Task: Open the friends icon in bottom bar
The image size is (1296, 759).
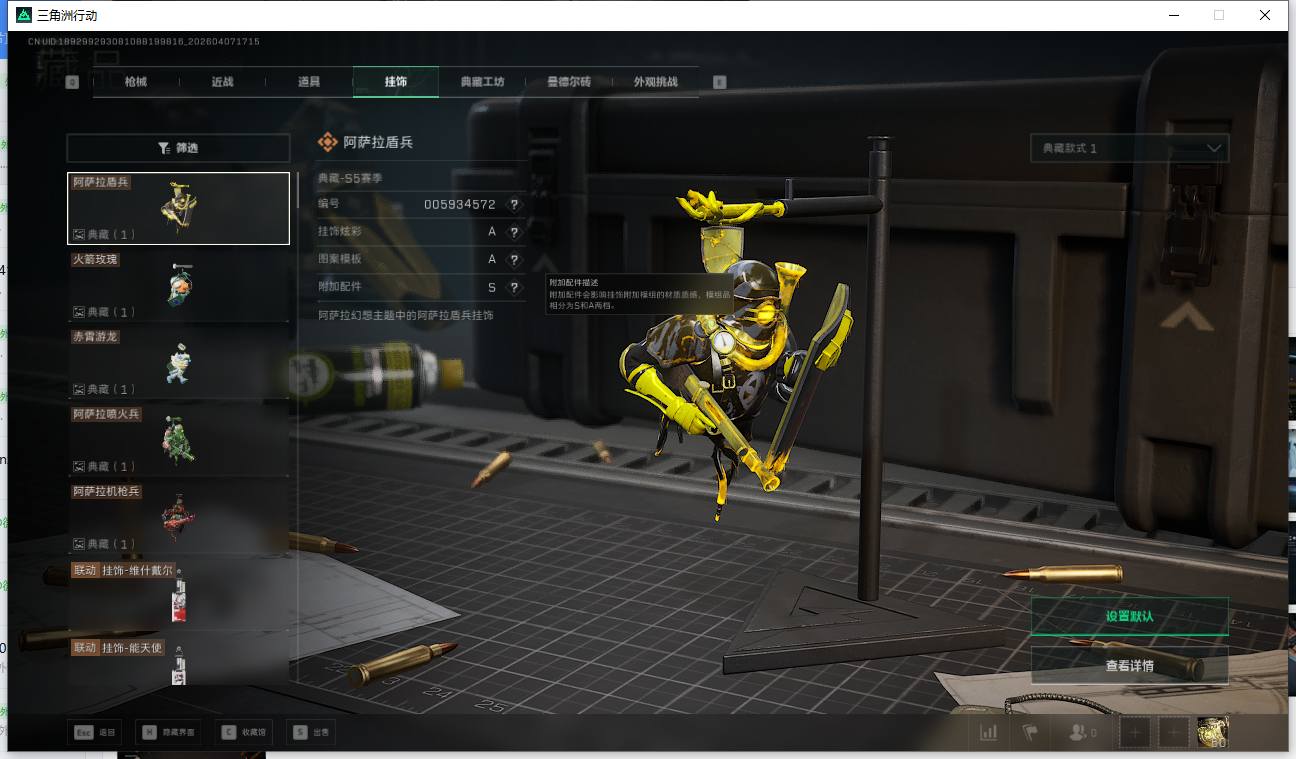Action: pos(1082,732)
